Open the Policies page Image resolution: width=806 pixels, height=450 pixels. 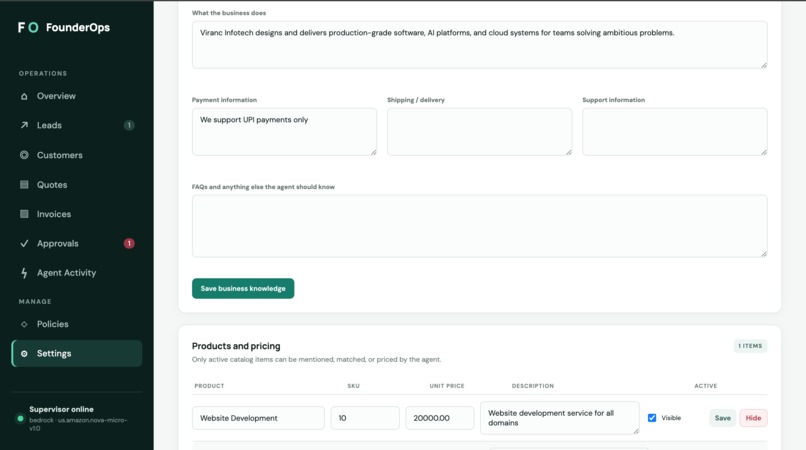click(77, 324)
